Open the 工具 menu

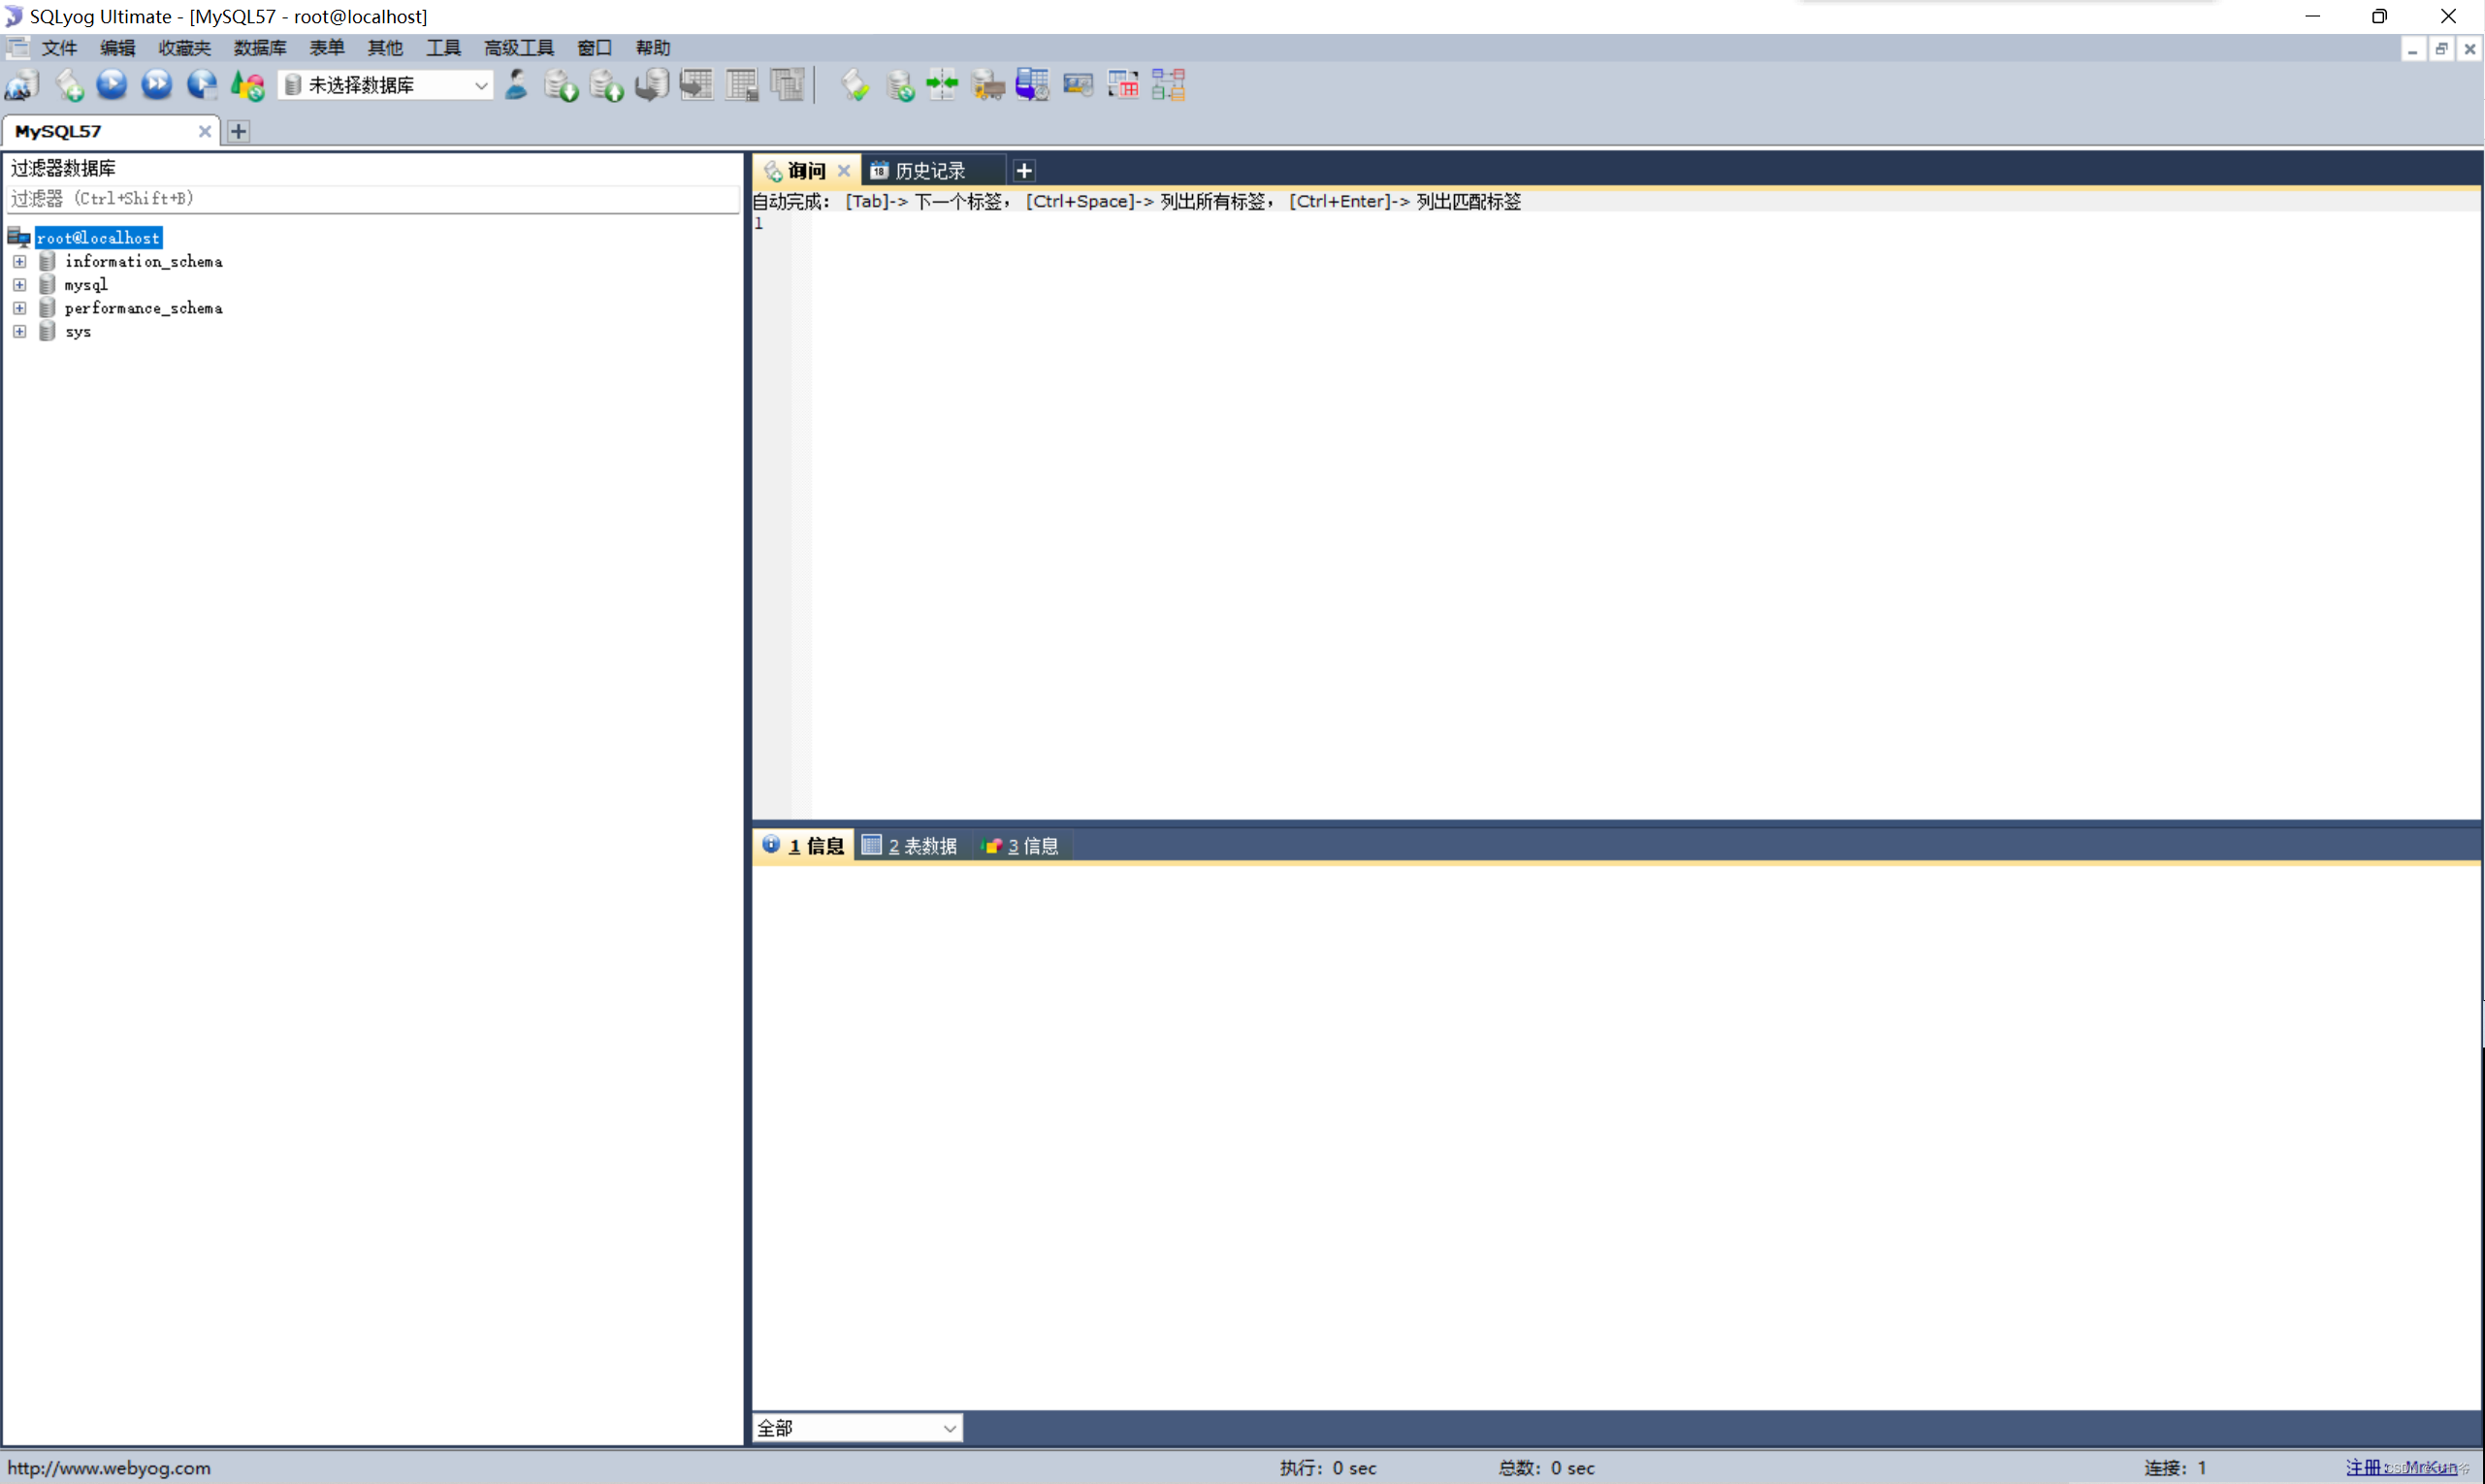coord(443,47)
